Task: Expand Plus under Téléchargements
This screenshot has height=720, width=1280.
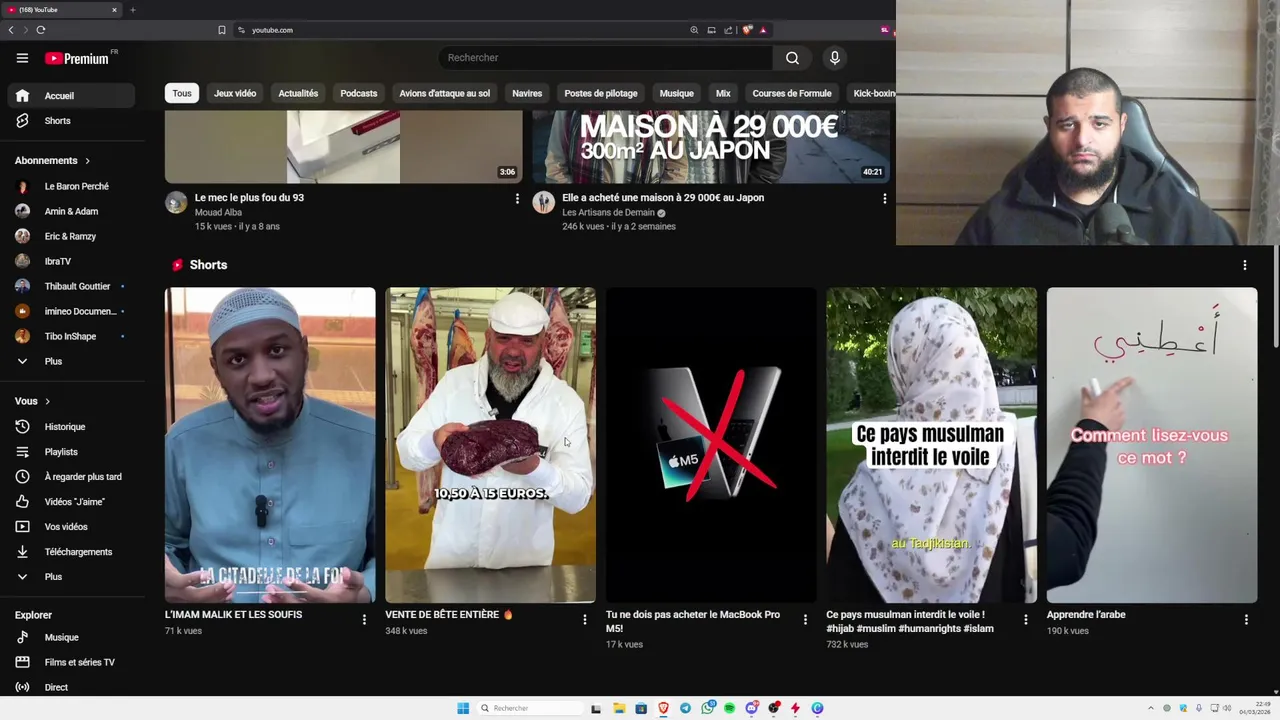Action: [70, 577]
